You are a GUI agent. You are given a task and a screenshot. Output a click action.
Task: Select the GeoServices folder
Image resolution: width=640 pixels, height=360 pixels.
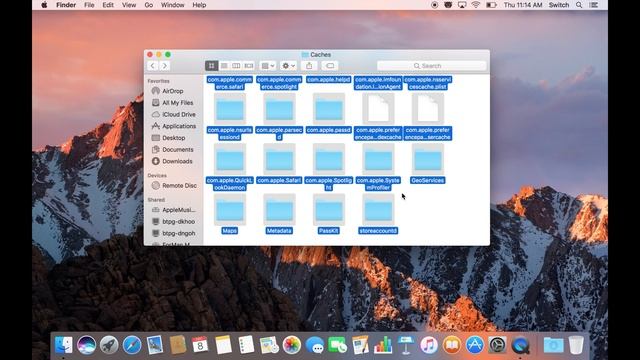[x=428, y=160]
